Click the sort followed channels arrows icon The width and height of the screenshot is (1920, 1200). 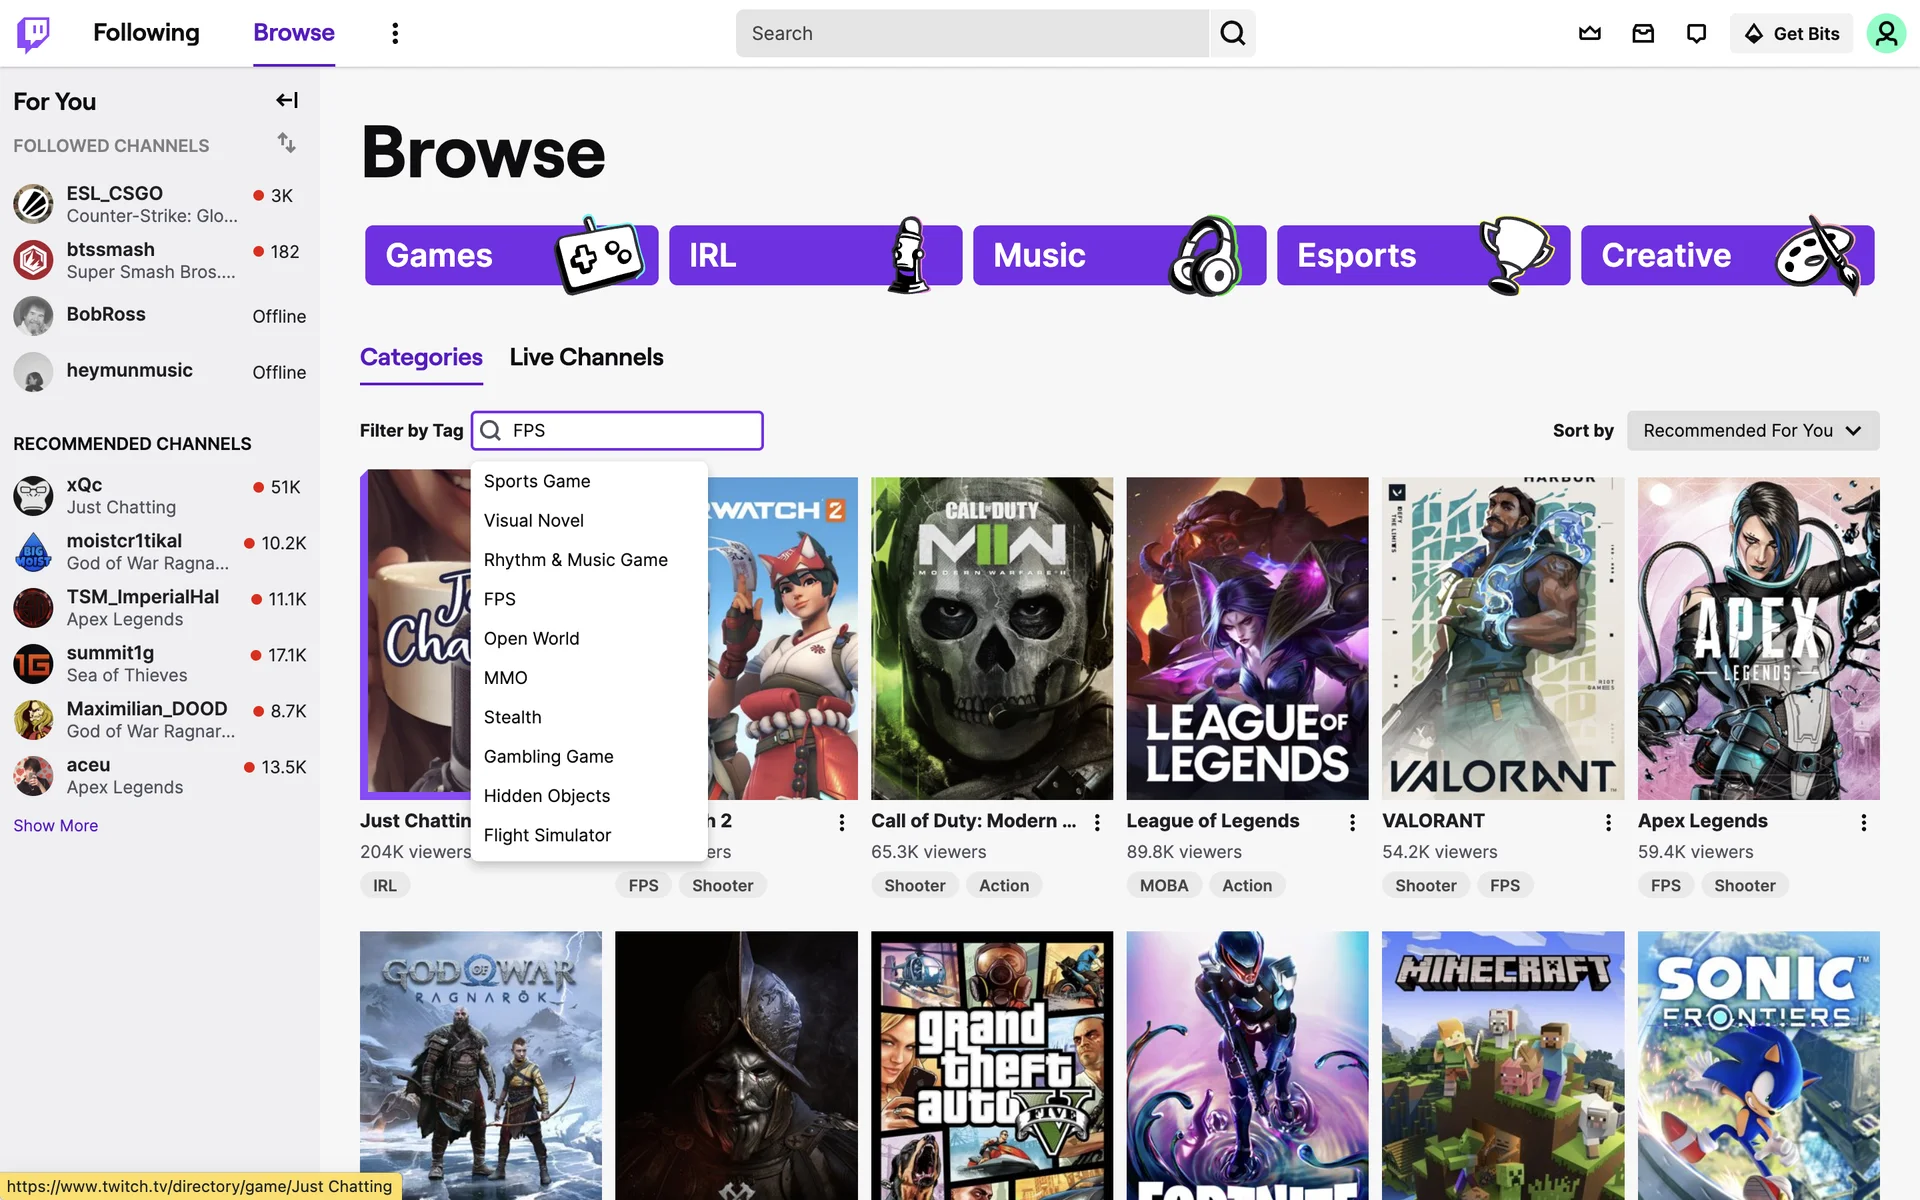pos(287,143)
